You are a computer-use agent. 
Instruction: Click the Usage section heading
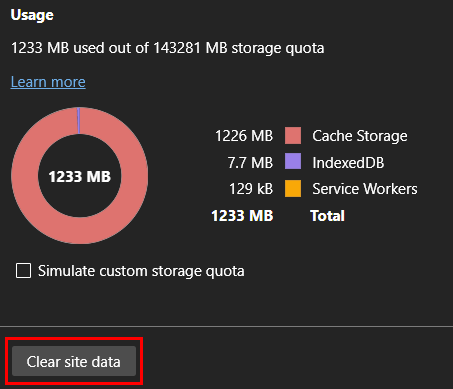coord(32,15)
